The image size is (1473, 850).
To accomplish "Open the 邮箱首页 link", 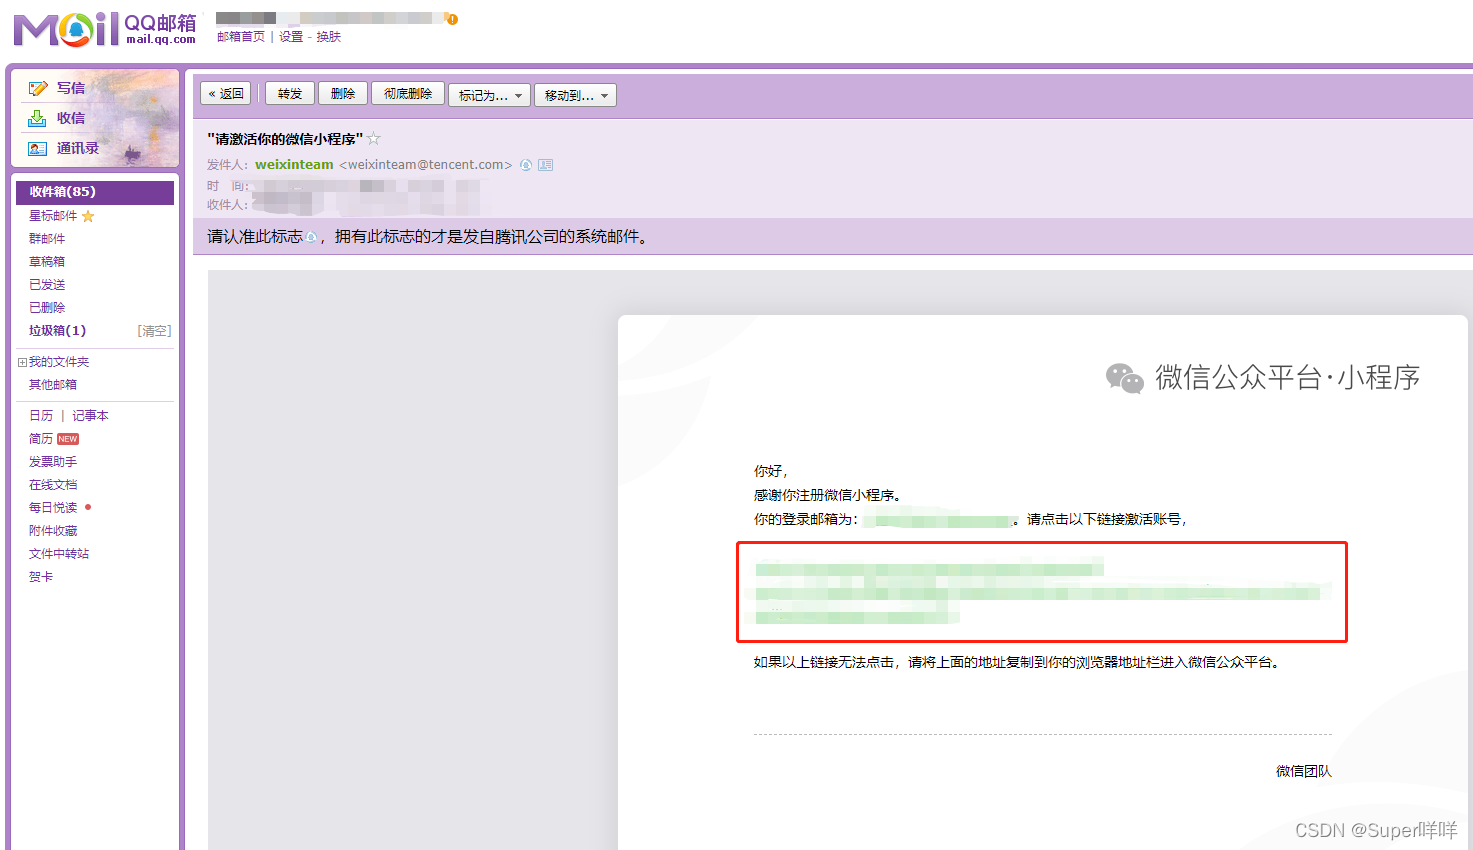I will (241, 37).
